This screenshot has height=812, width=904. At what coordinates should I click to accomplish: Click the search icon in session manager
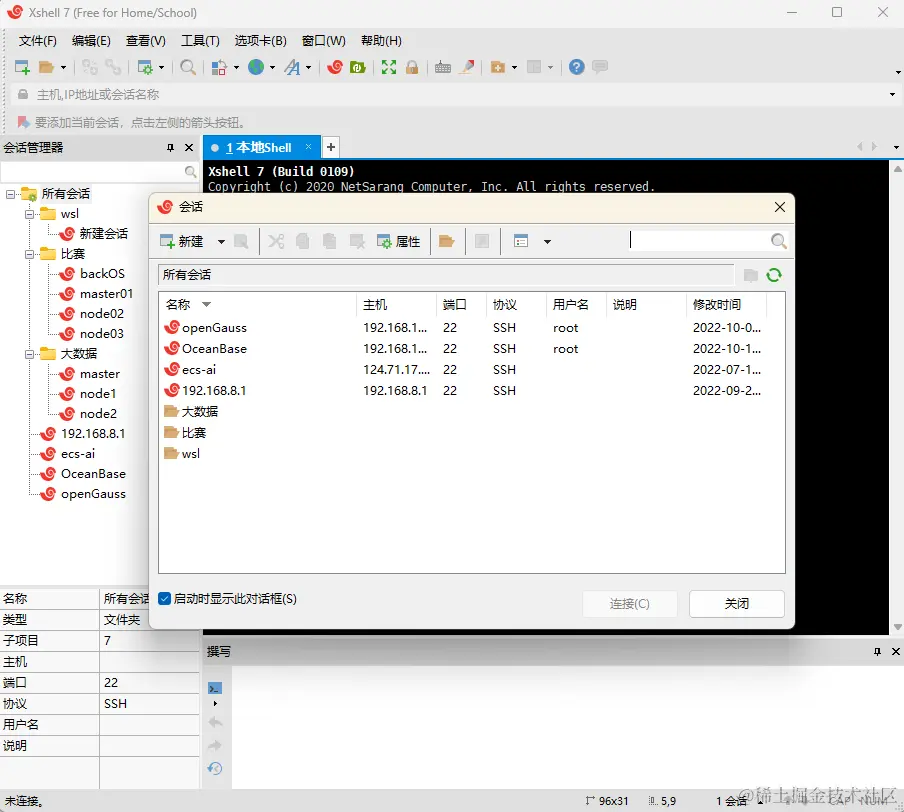coord(190,171)
